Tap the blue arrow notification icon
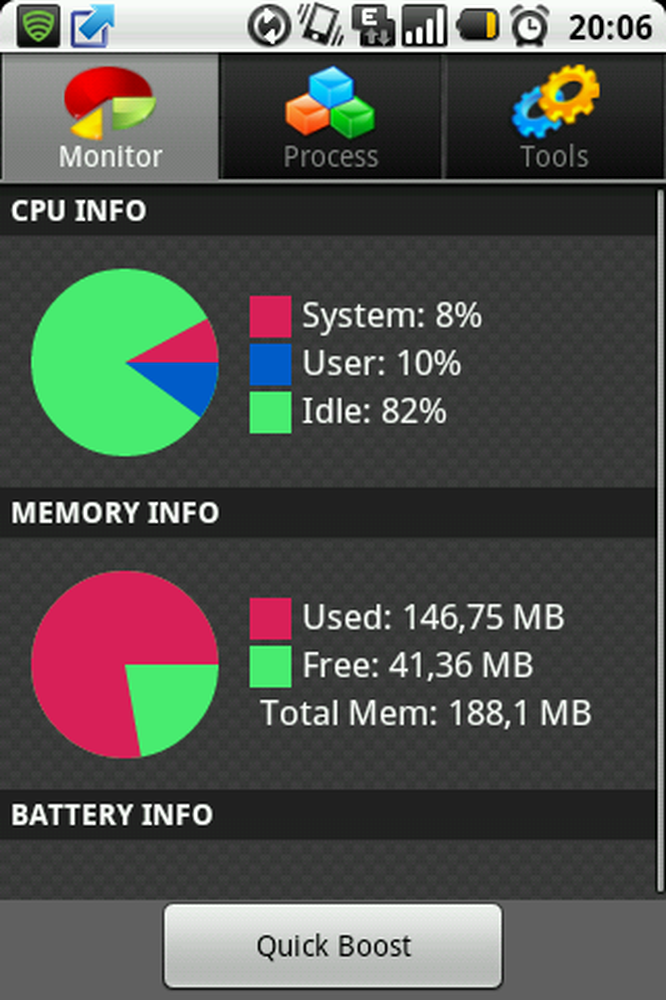 click(x=92, y=26)
